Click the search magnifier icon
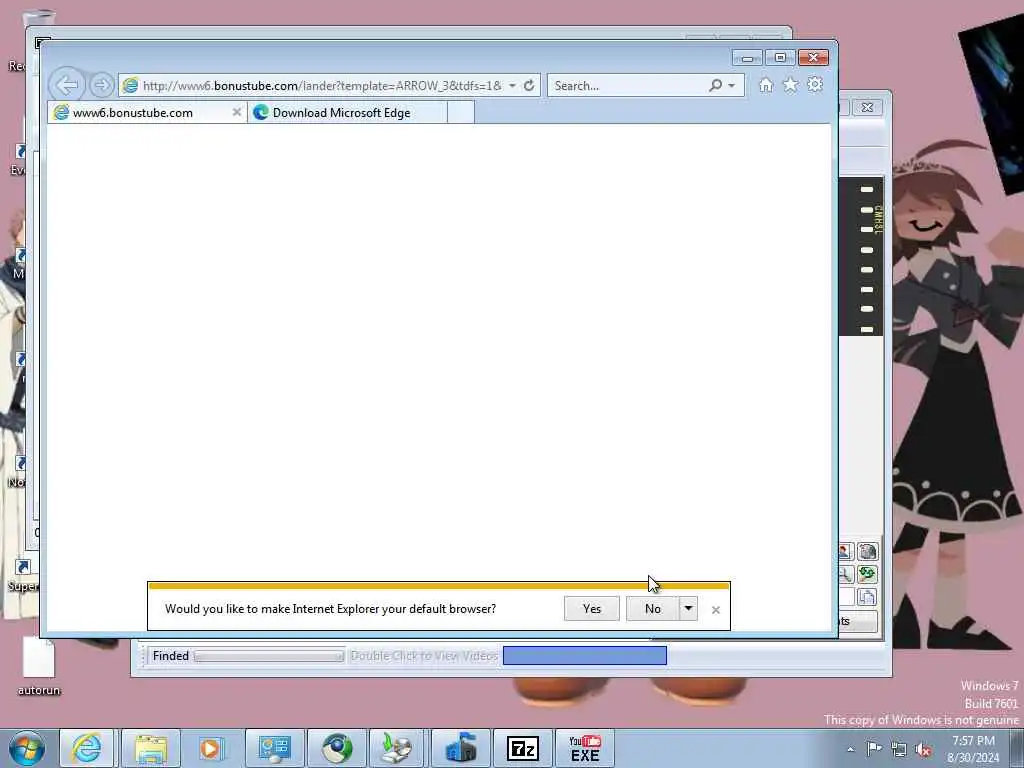Image resolution: width=1024 pixels, height=768 pixels. [716, 86]
